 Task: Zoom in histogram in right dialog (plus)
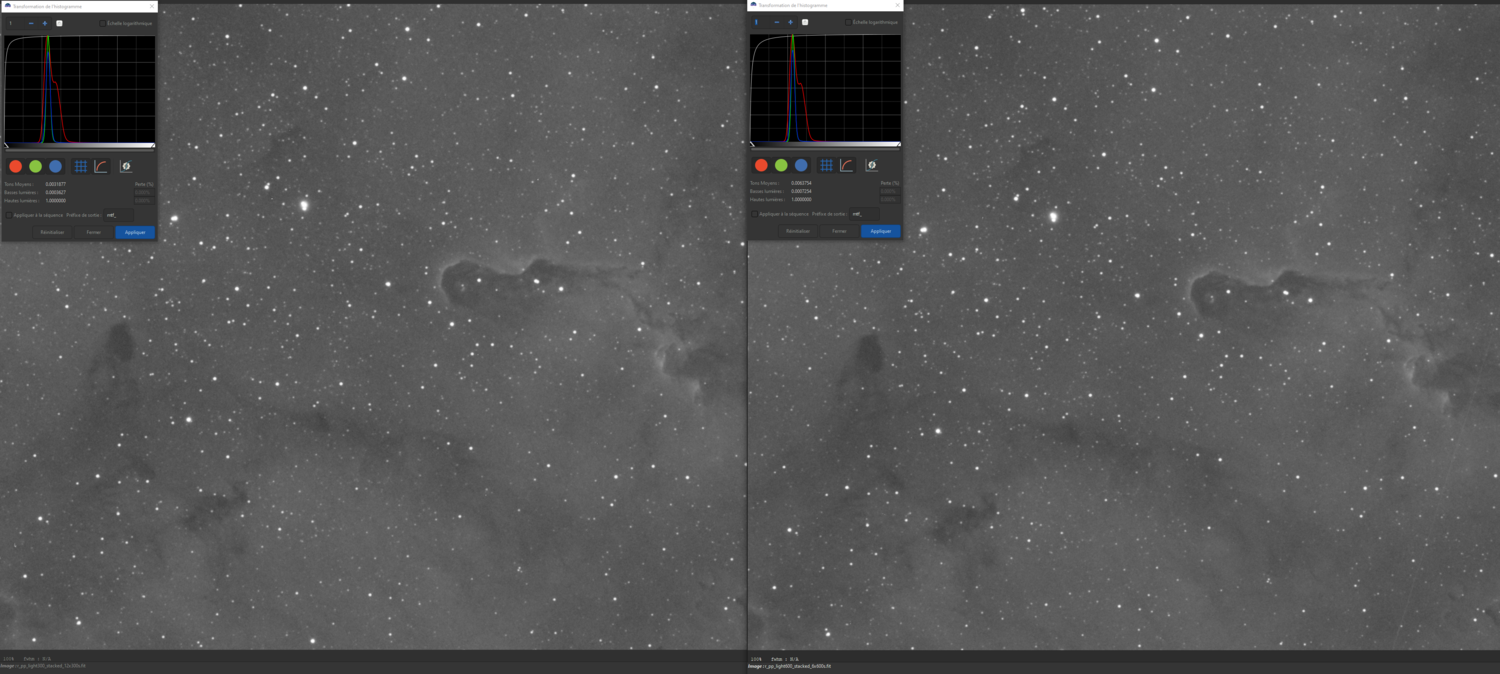tap(791, 22)
